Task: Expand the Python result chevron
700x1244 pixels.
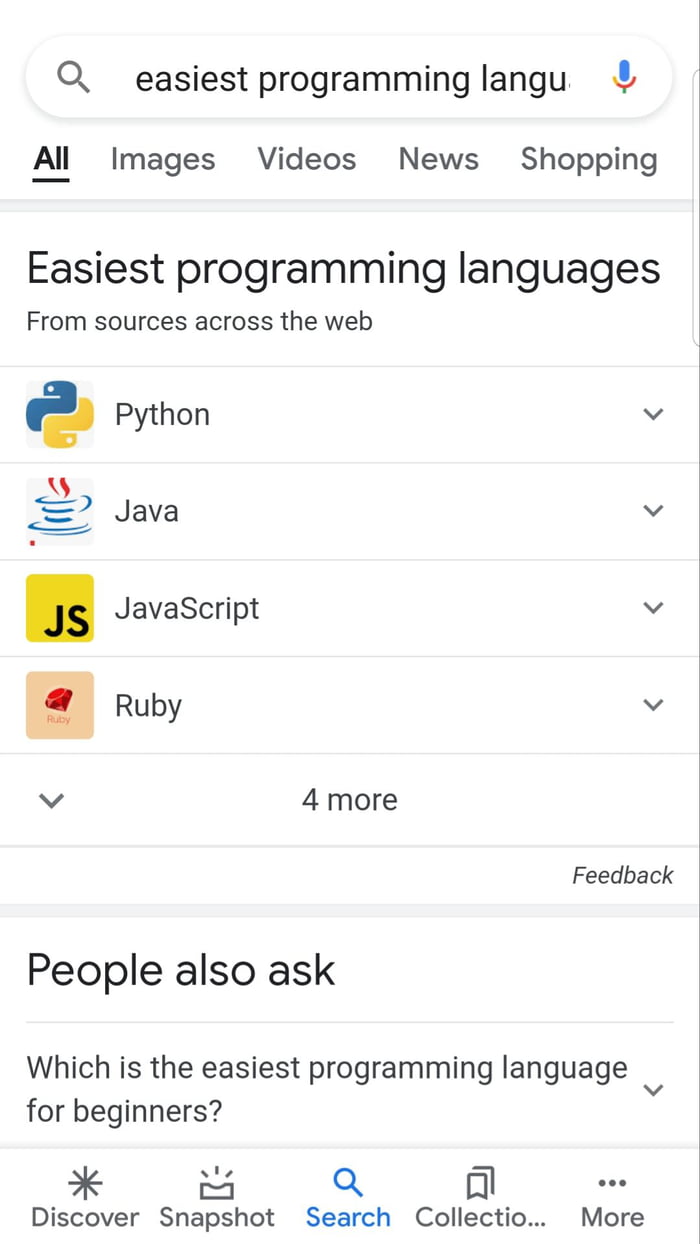Action: pyautogui.click(x=653, y=414)
